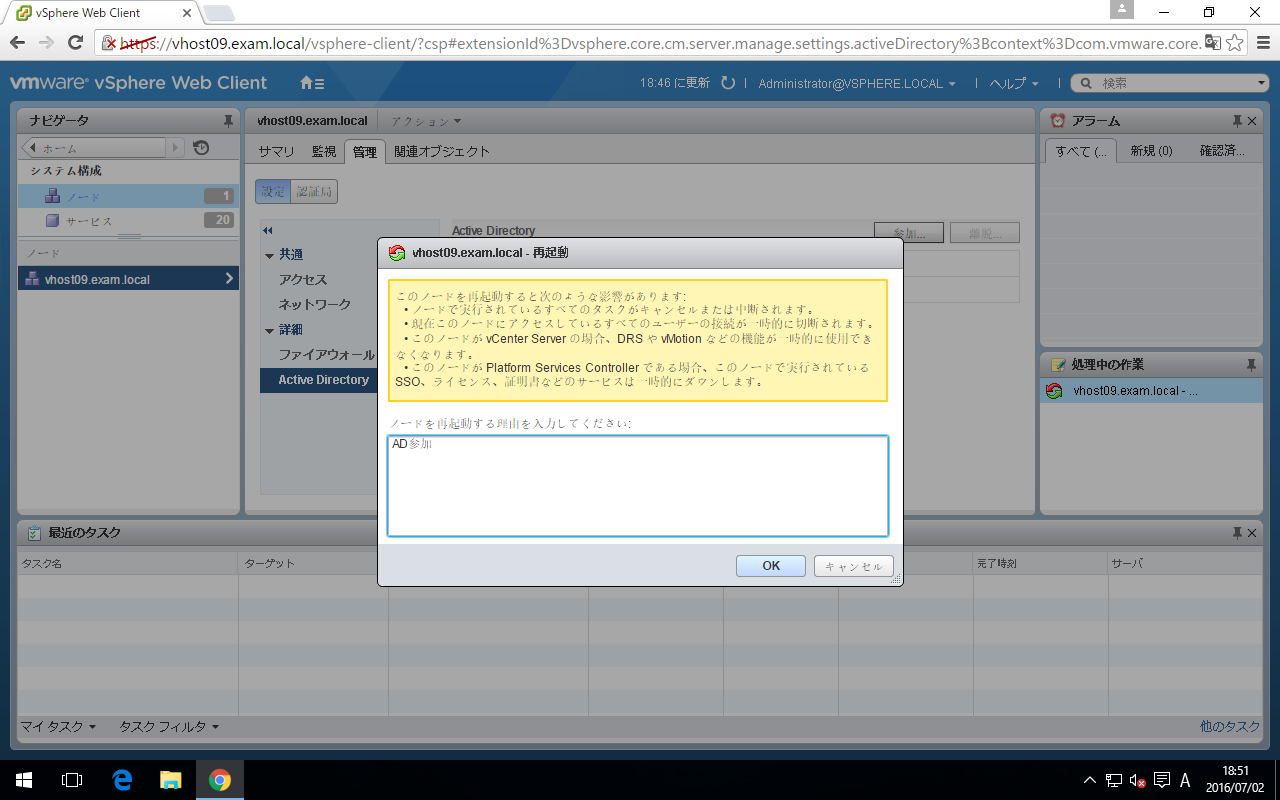
Task: Click the dialog resize grip corner
Action: 896,579
